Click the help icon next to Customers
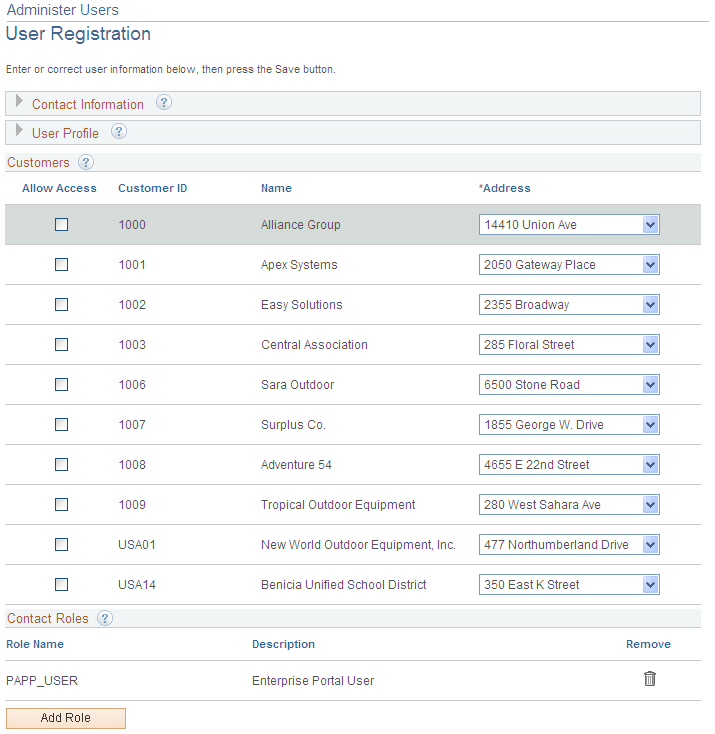Image resolution: width=715 pixels, height=734 pixels. [x=86, y=162]
